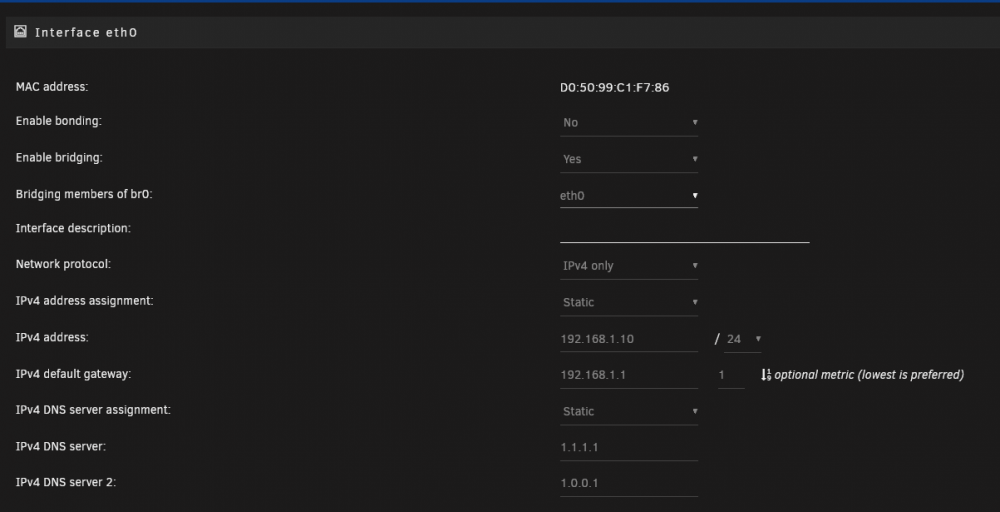Open the Enable bridging dropdown
Screen dimensions: 1000x512
[629, 159]
